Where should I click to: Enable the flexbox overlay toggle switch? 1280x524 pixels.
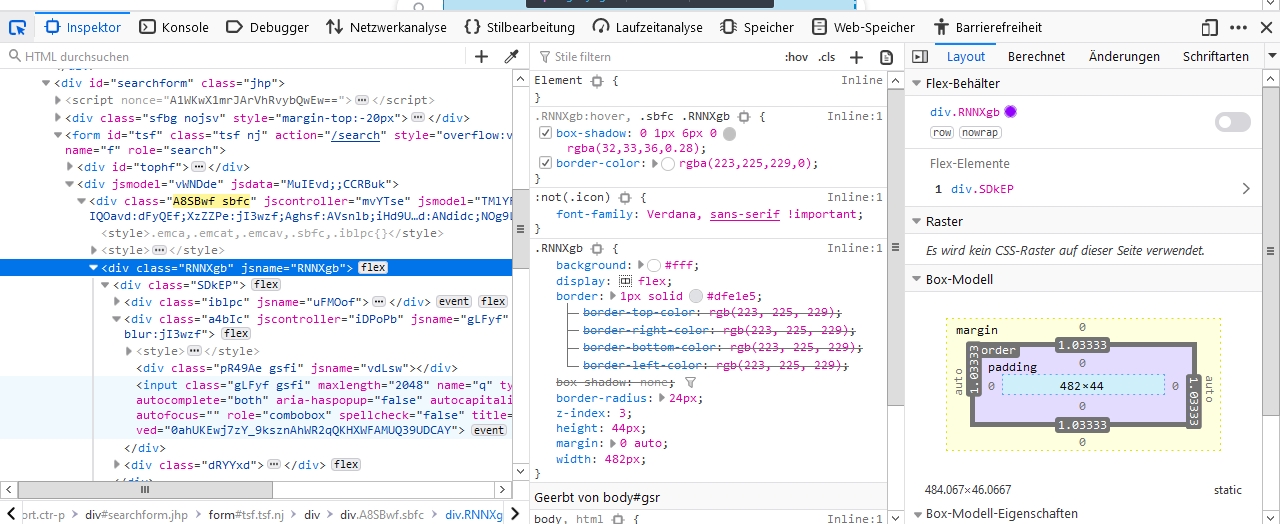(1232, 122)
